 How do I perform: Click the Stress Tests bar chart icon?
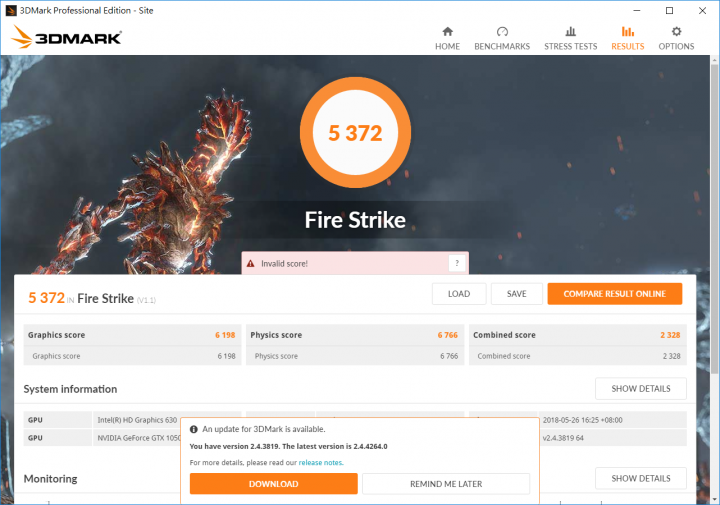pyautogui.click(x=570, y=31)
